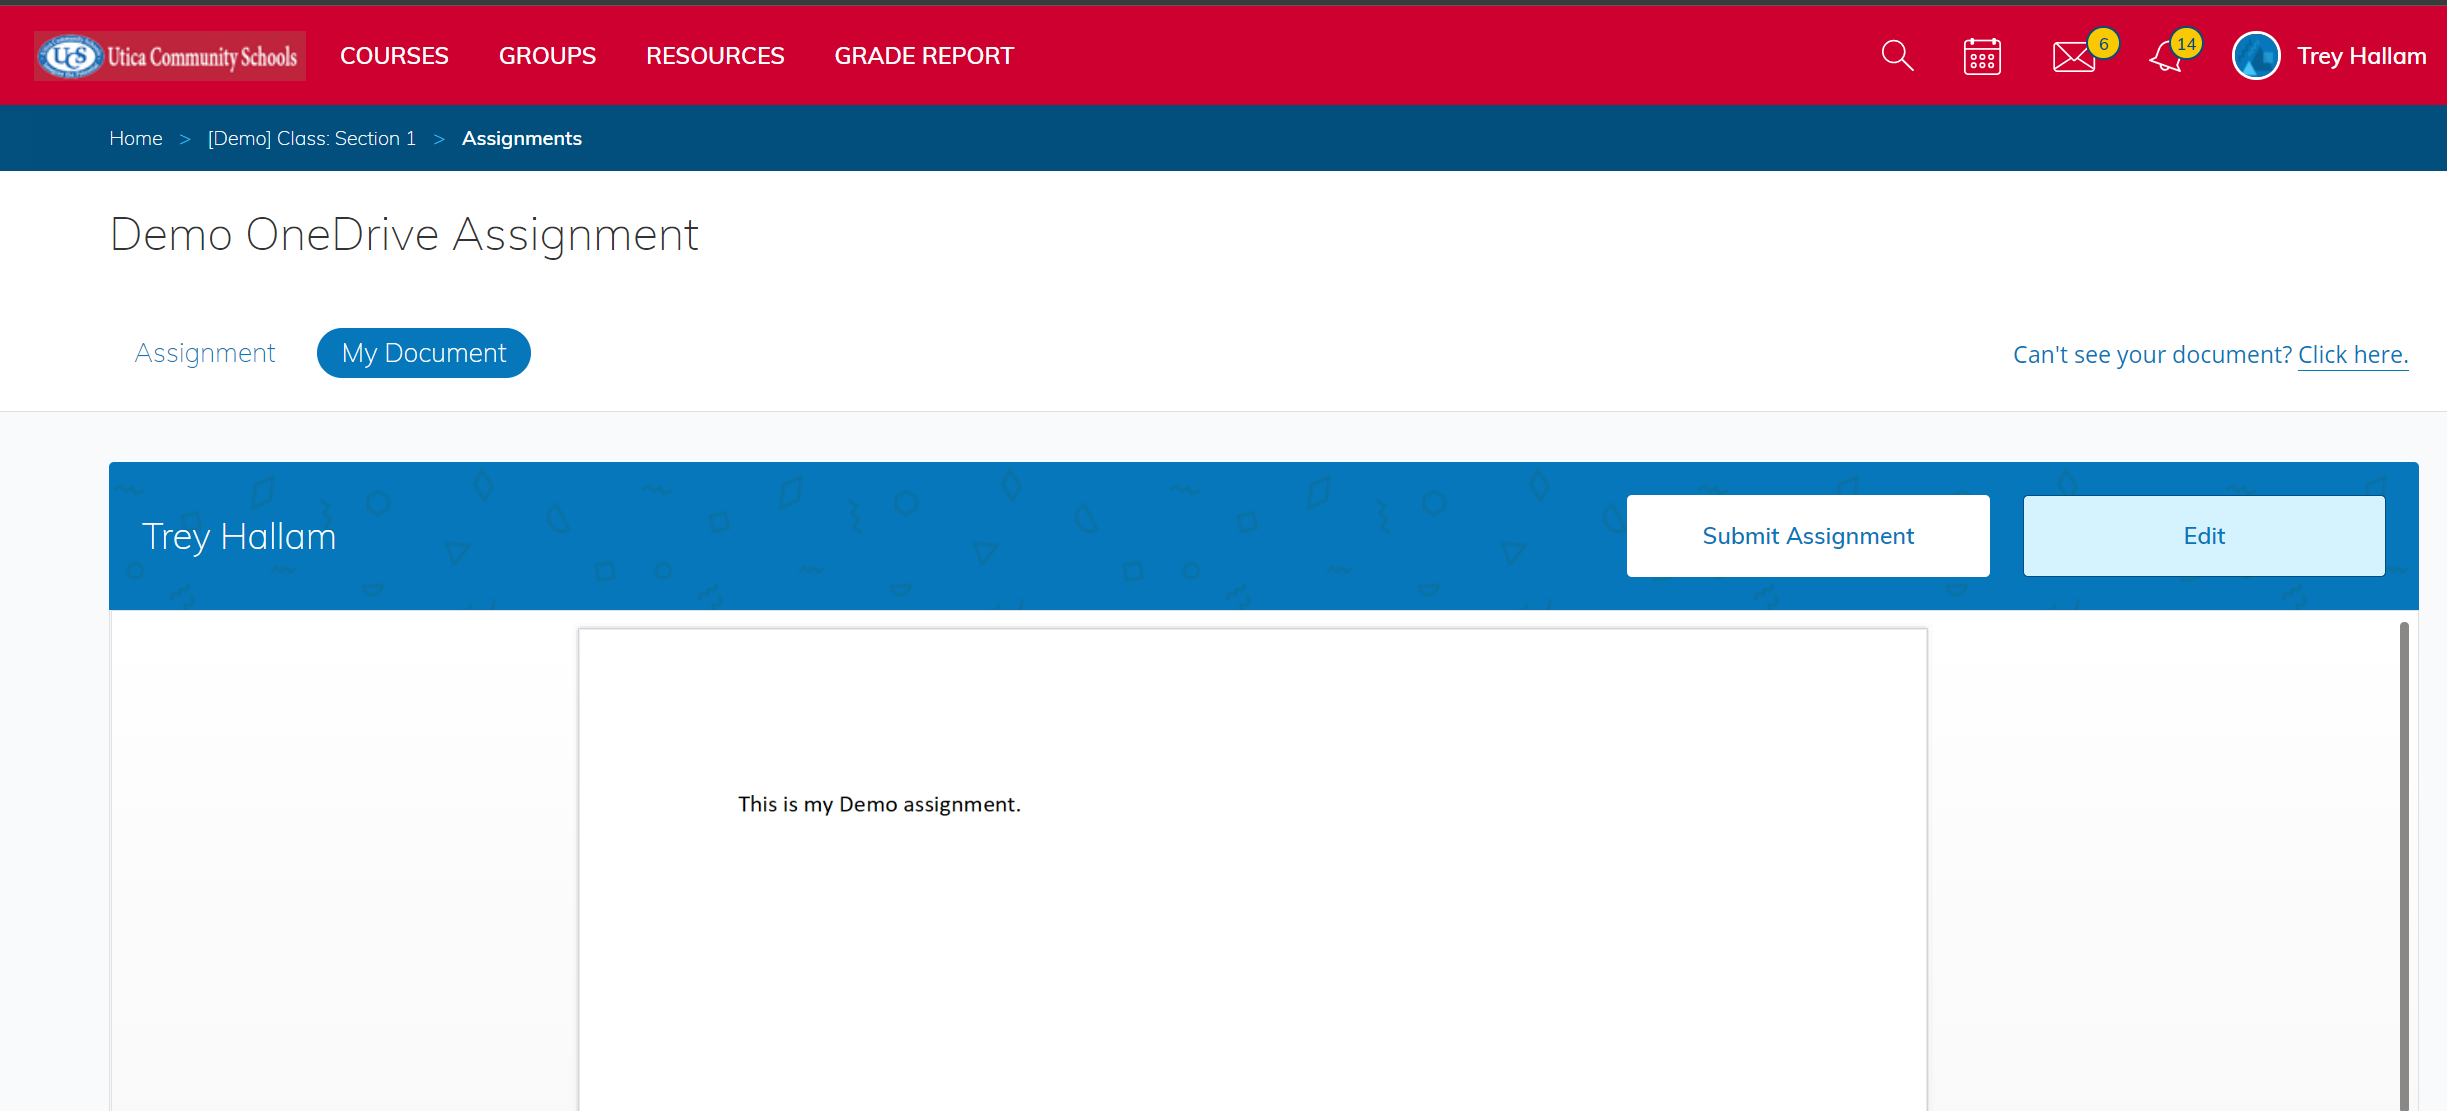Open the notifications bell icon

point(2165,58)
